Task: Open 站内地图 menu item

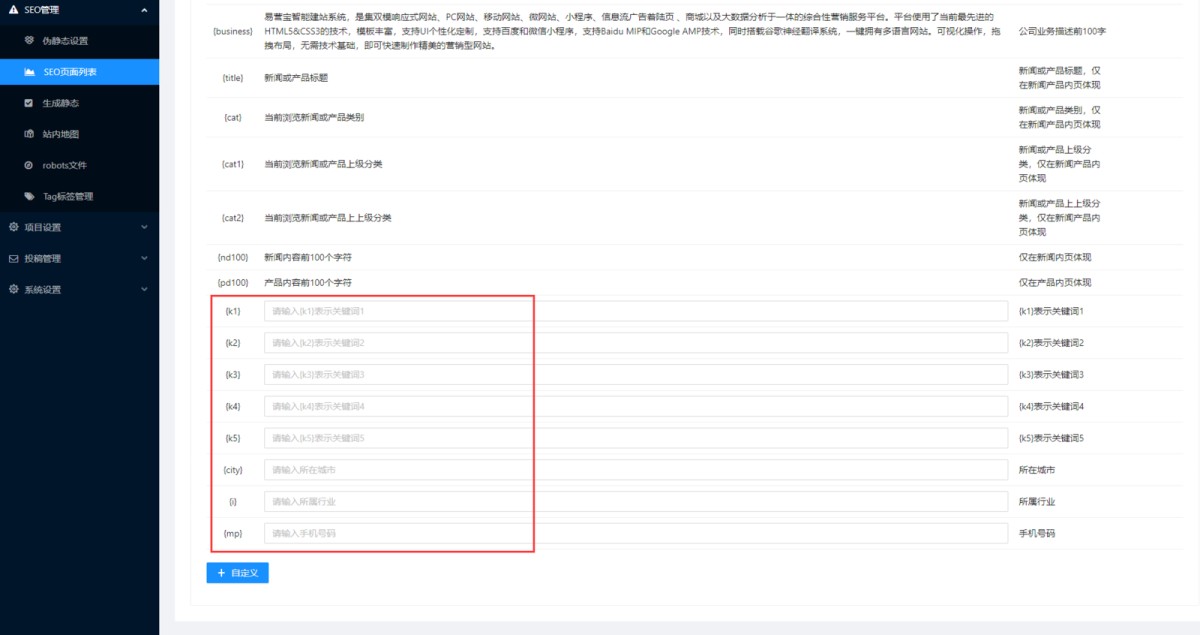Action: coord(79,134)
